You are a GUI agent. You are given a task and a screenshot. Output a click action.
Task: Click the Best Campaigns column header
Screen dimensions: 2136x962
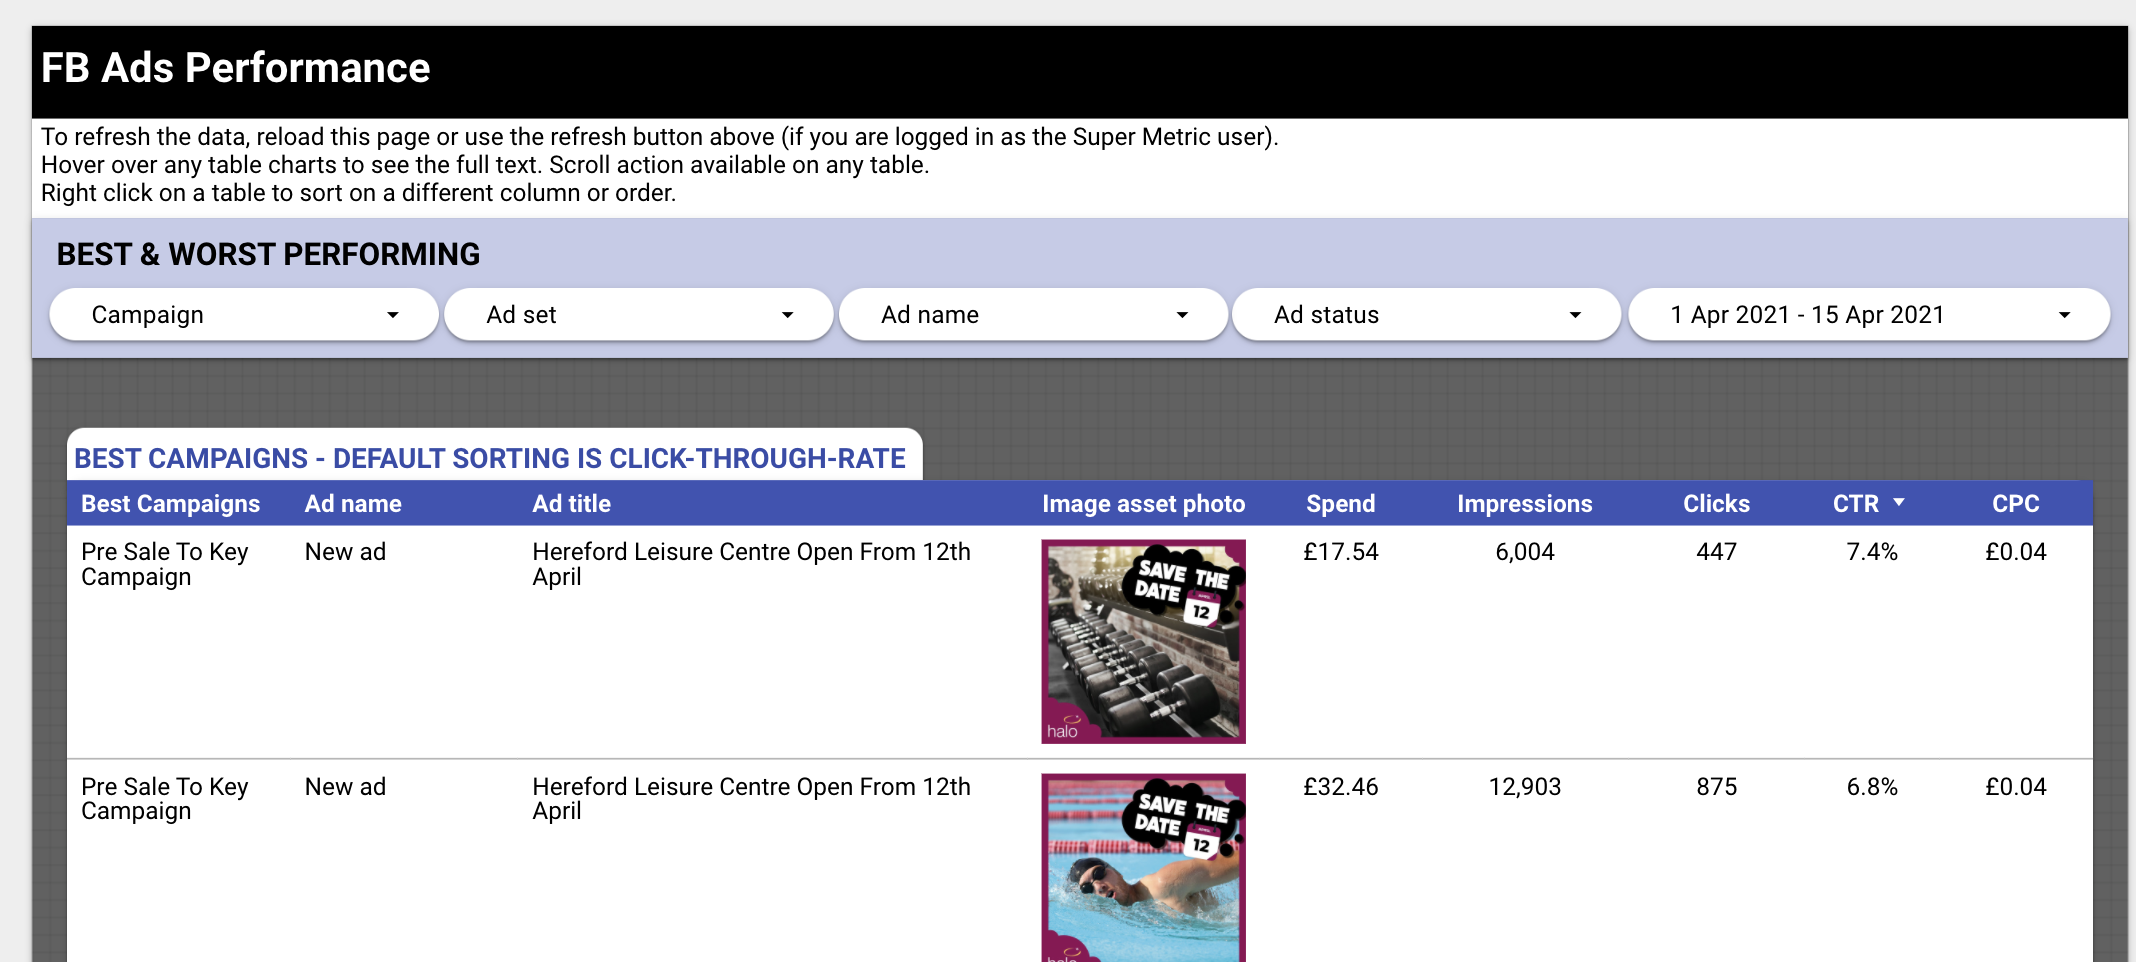click(170, 503)
